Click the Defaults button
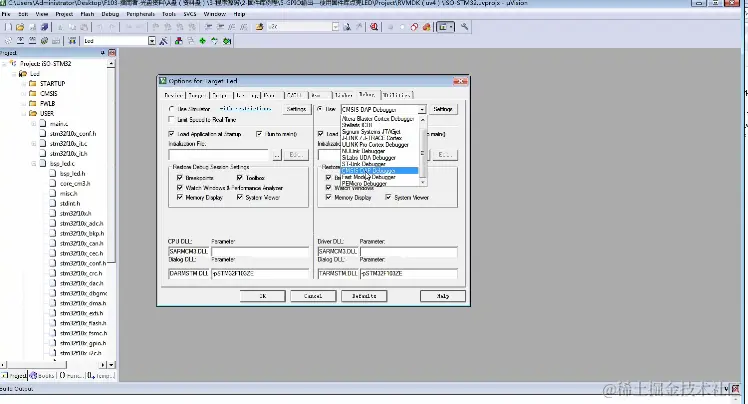Image resolution: width=748 pixels, height=404 pixels. click(364, 296)
